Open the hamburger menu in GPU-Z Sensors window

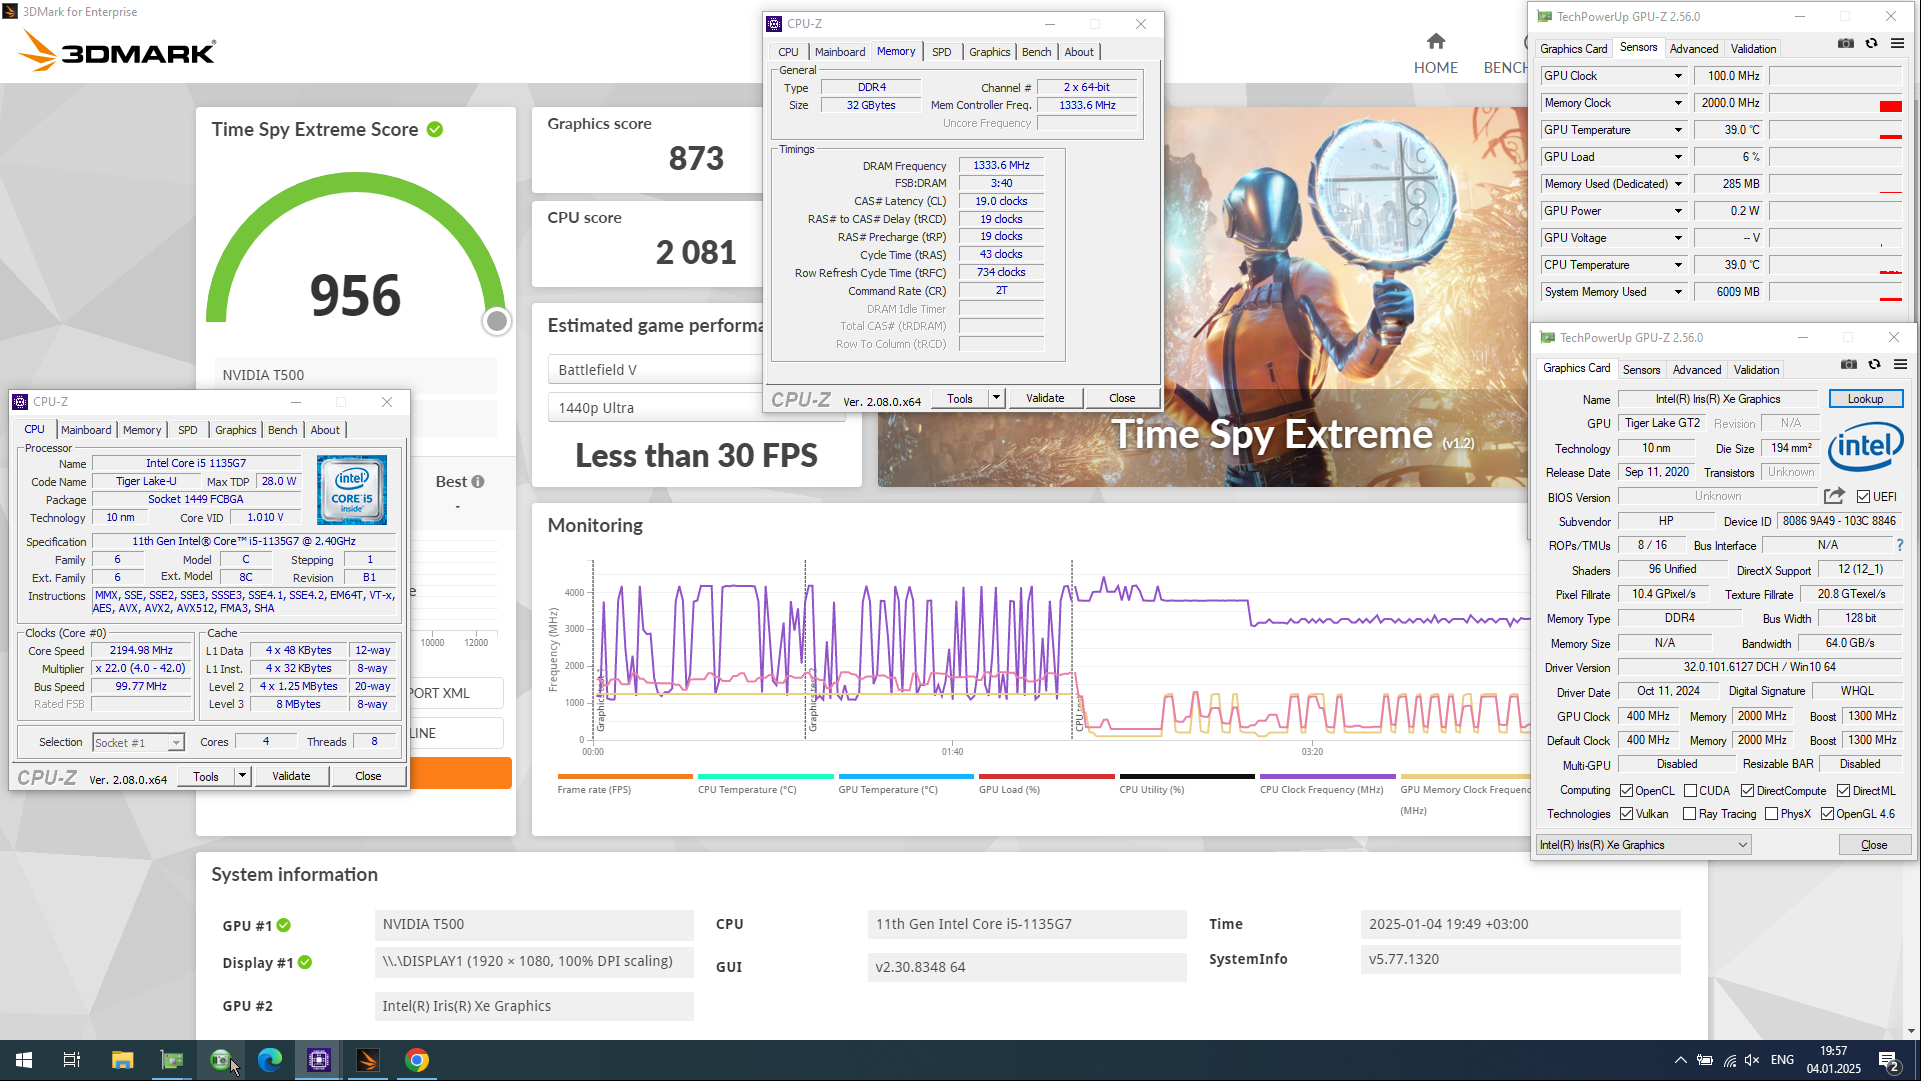click(x=1897, y=44)
